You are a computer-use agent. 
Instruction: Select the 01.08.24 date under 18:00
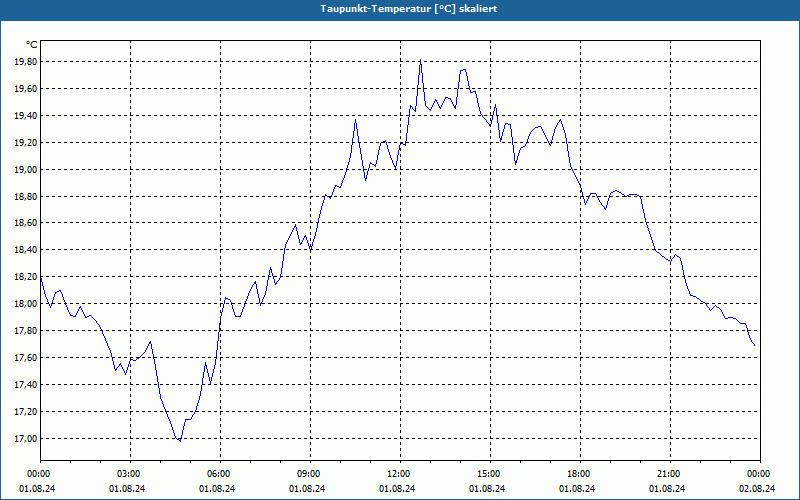[578, 489]
